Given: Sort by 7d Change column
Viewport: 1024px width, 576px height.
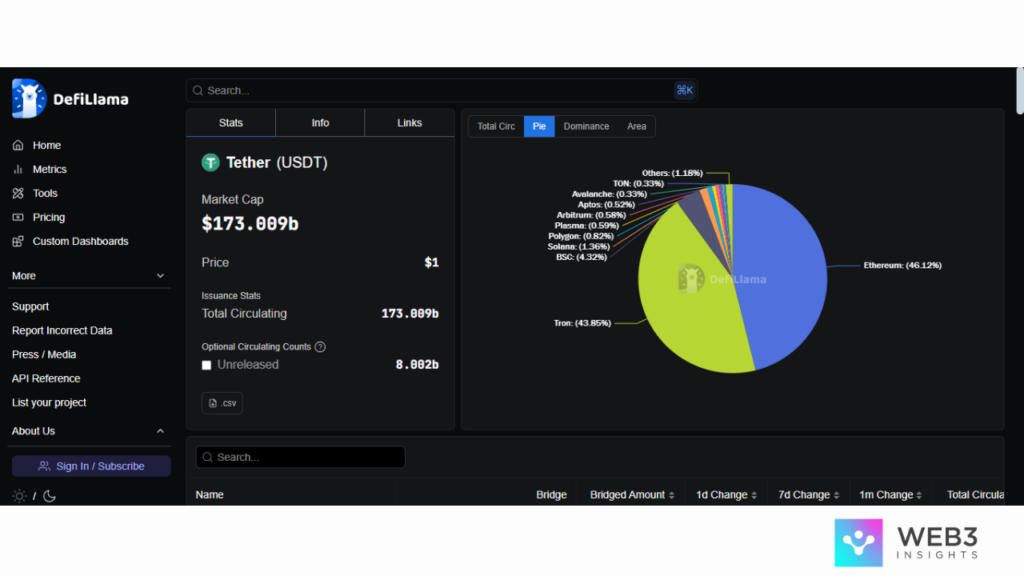Looking at the screenshot, I should 808,495.
